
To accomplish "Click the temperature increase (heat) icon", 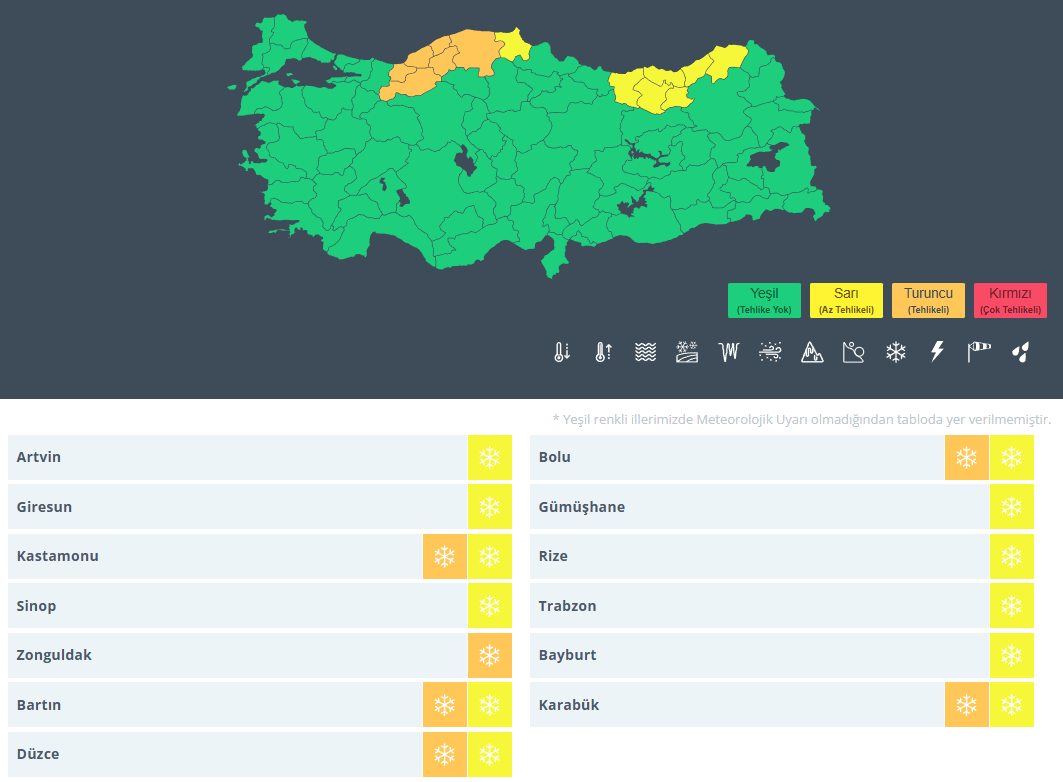I will coord(603,352).
